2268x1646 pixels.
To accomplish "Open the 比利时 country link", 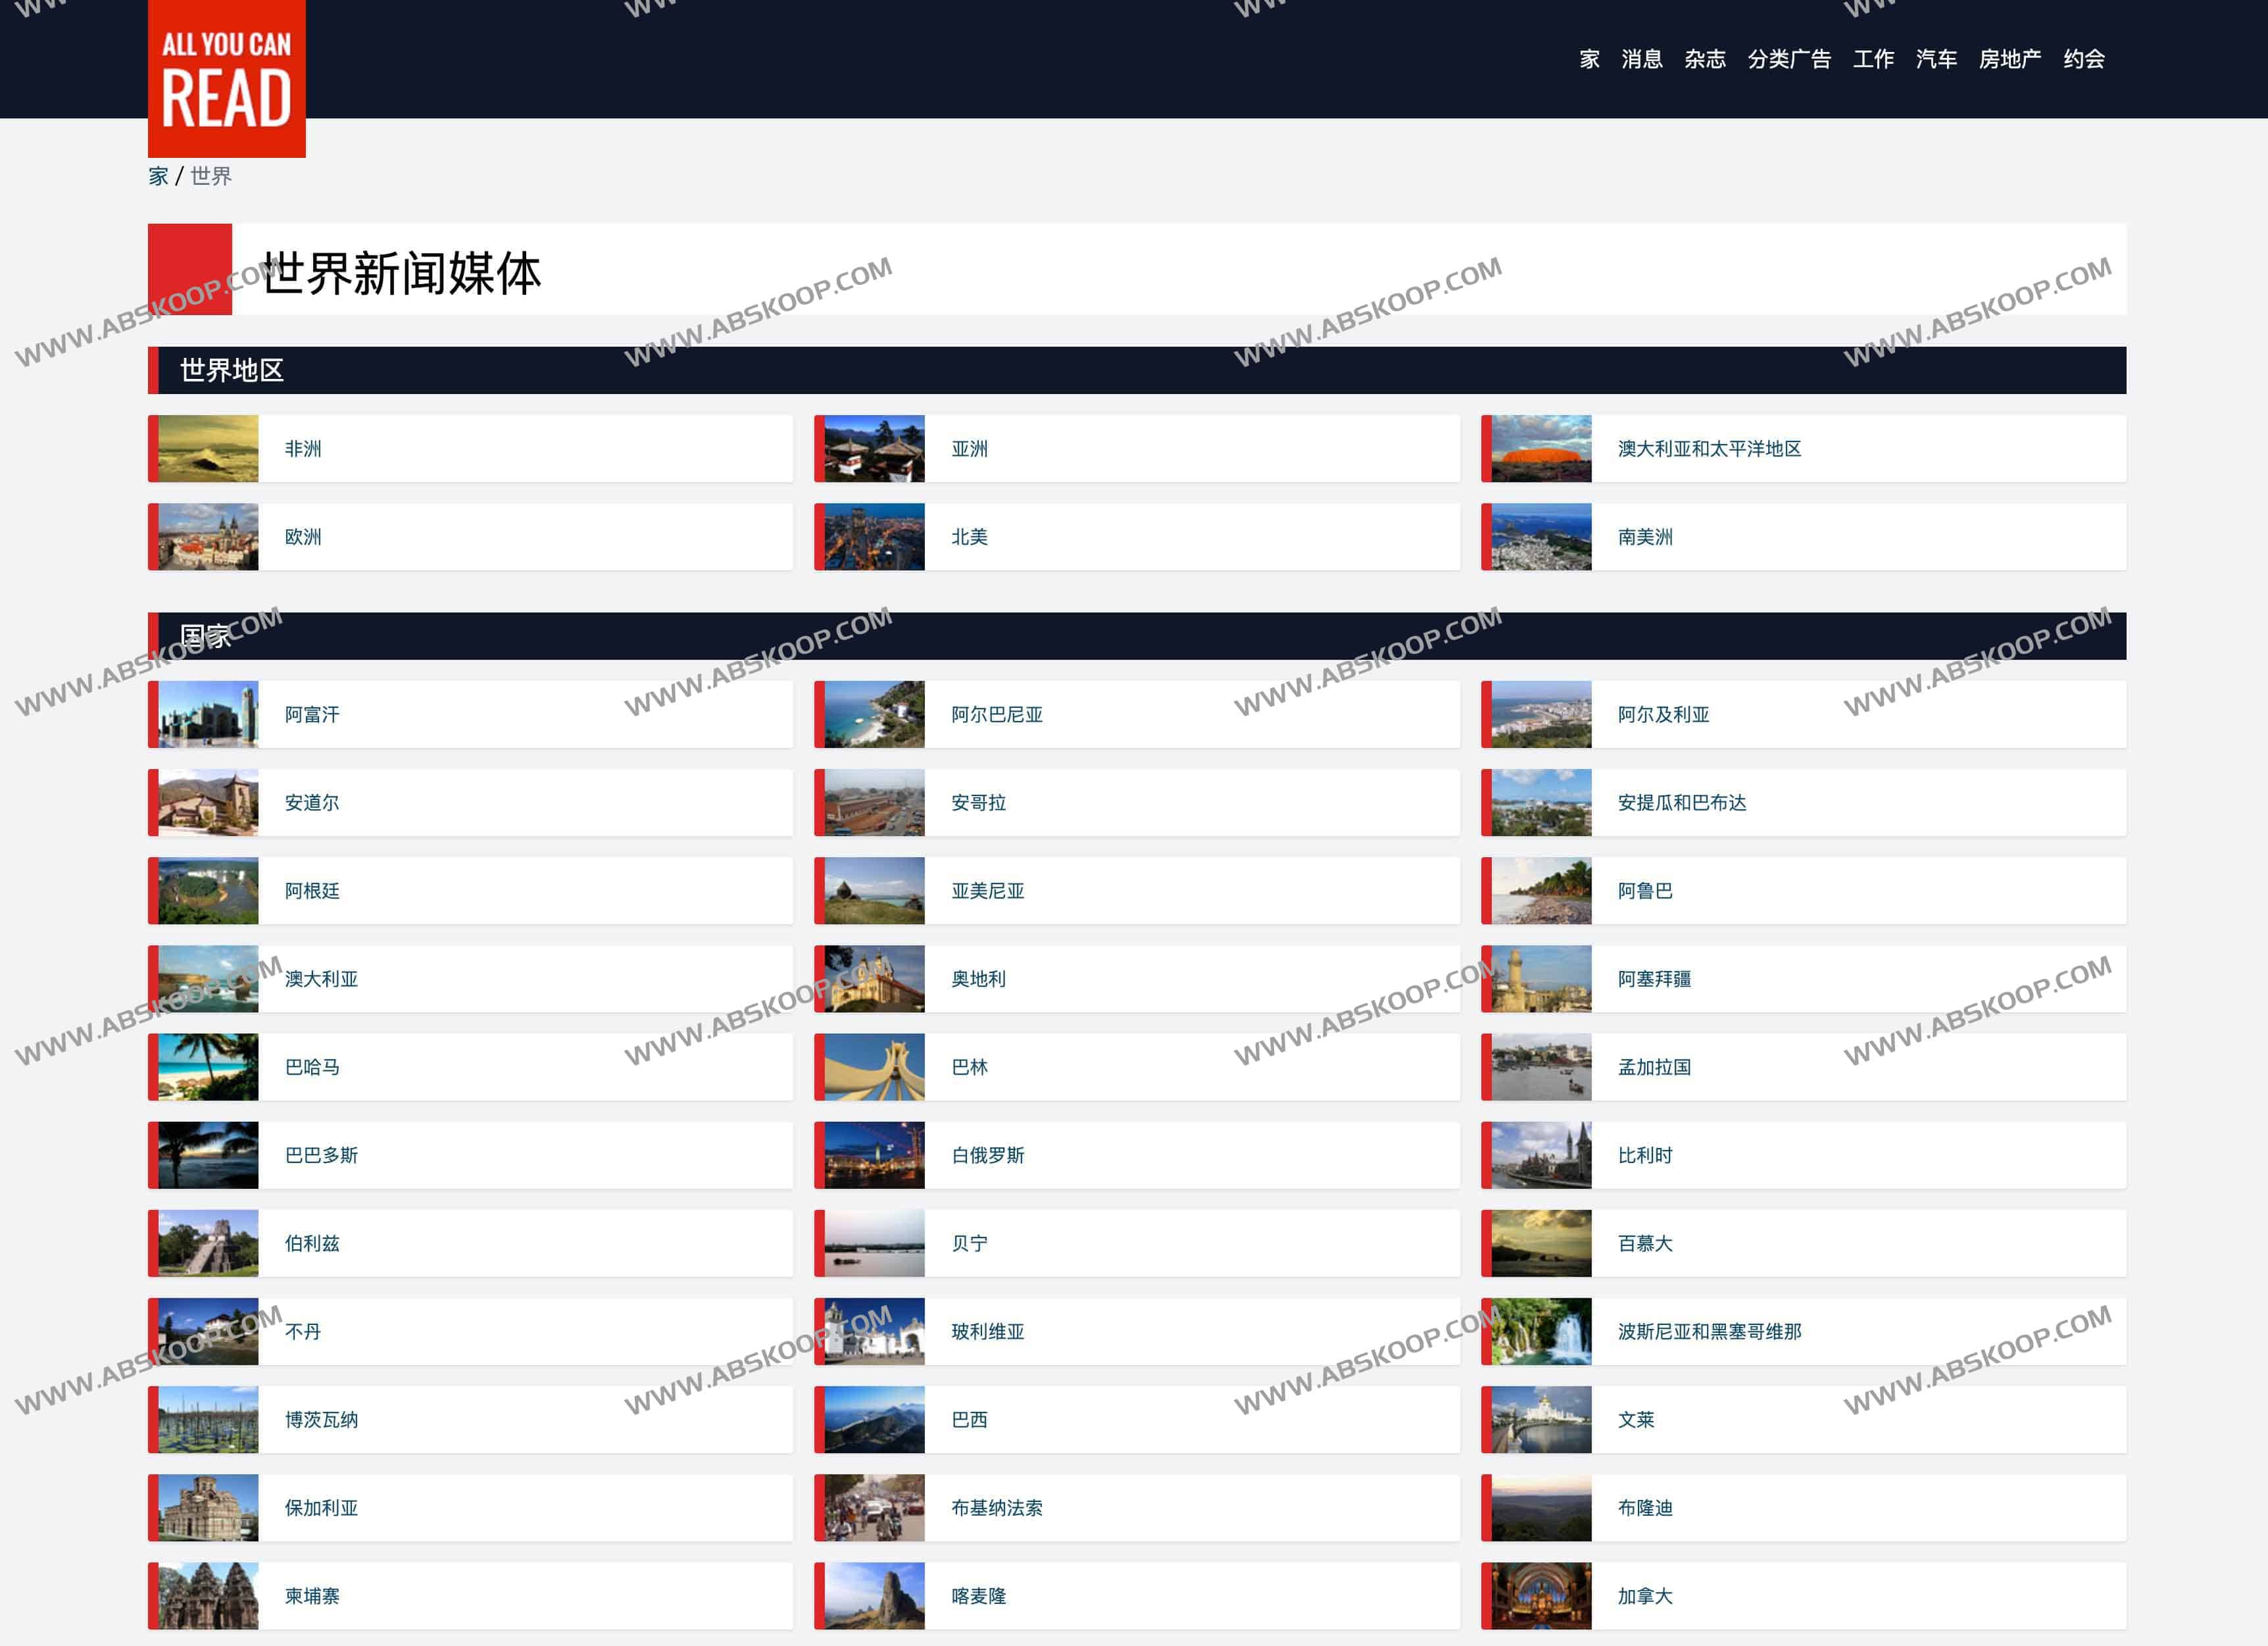I will (1645, 1155).
